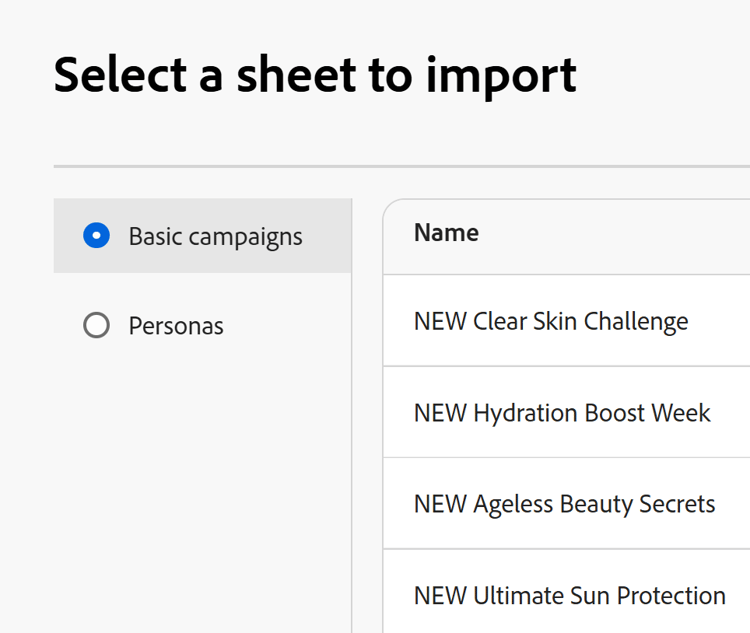Click empty sidebar area below Personas
750x633 pixels.
coord(202,480)
